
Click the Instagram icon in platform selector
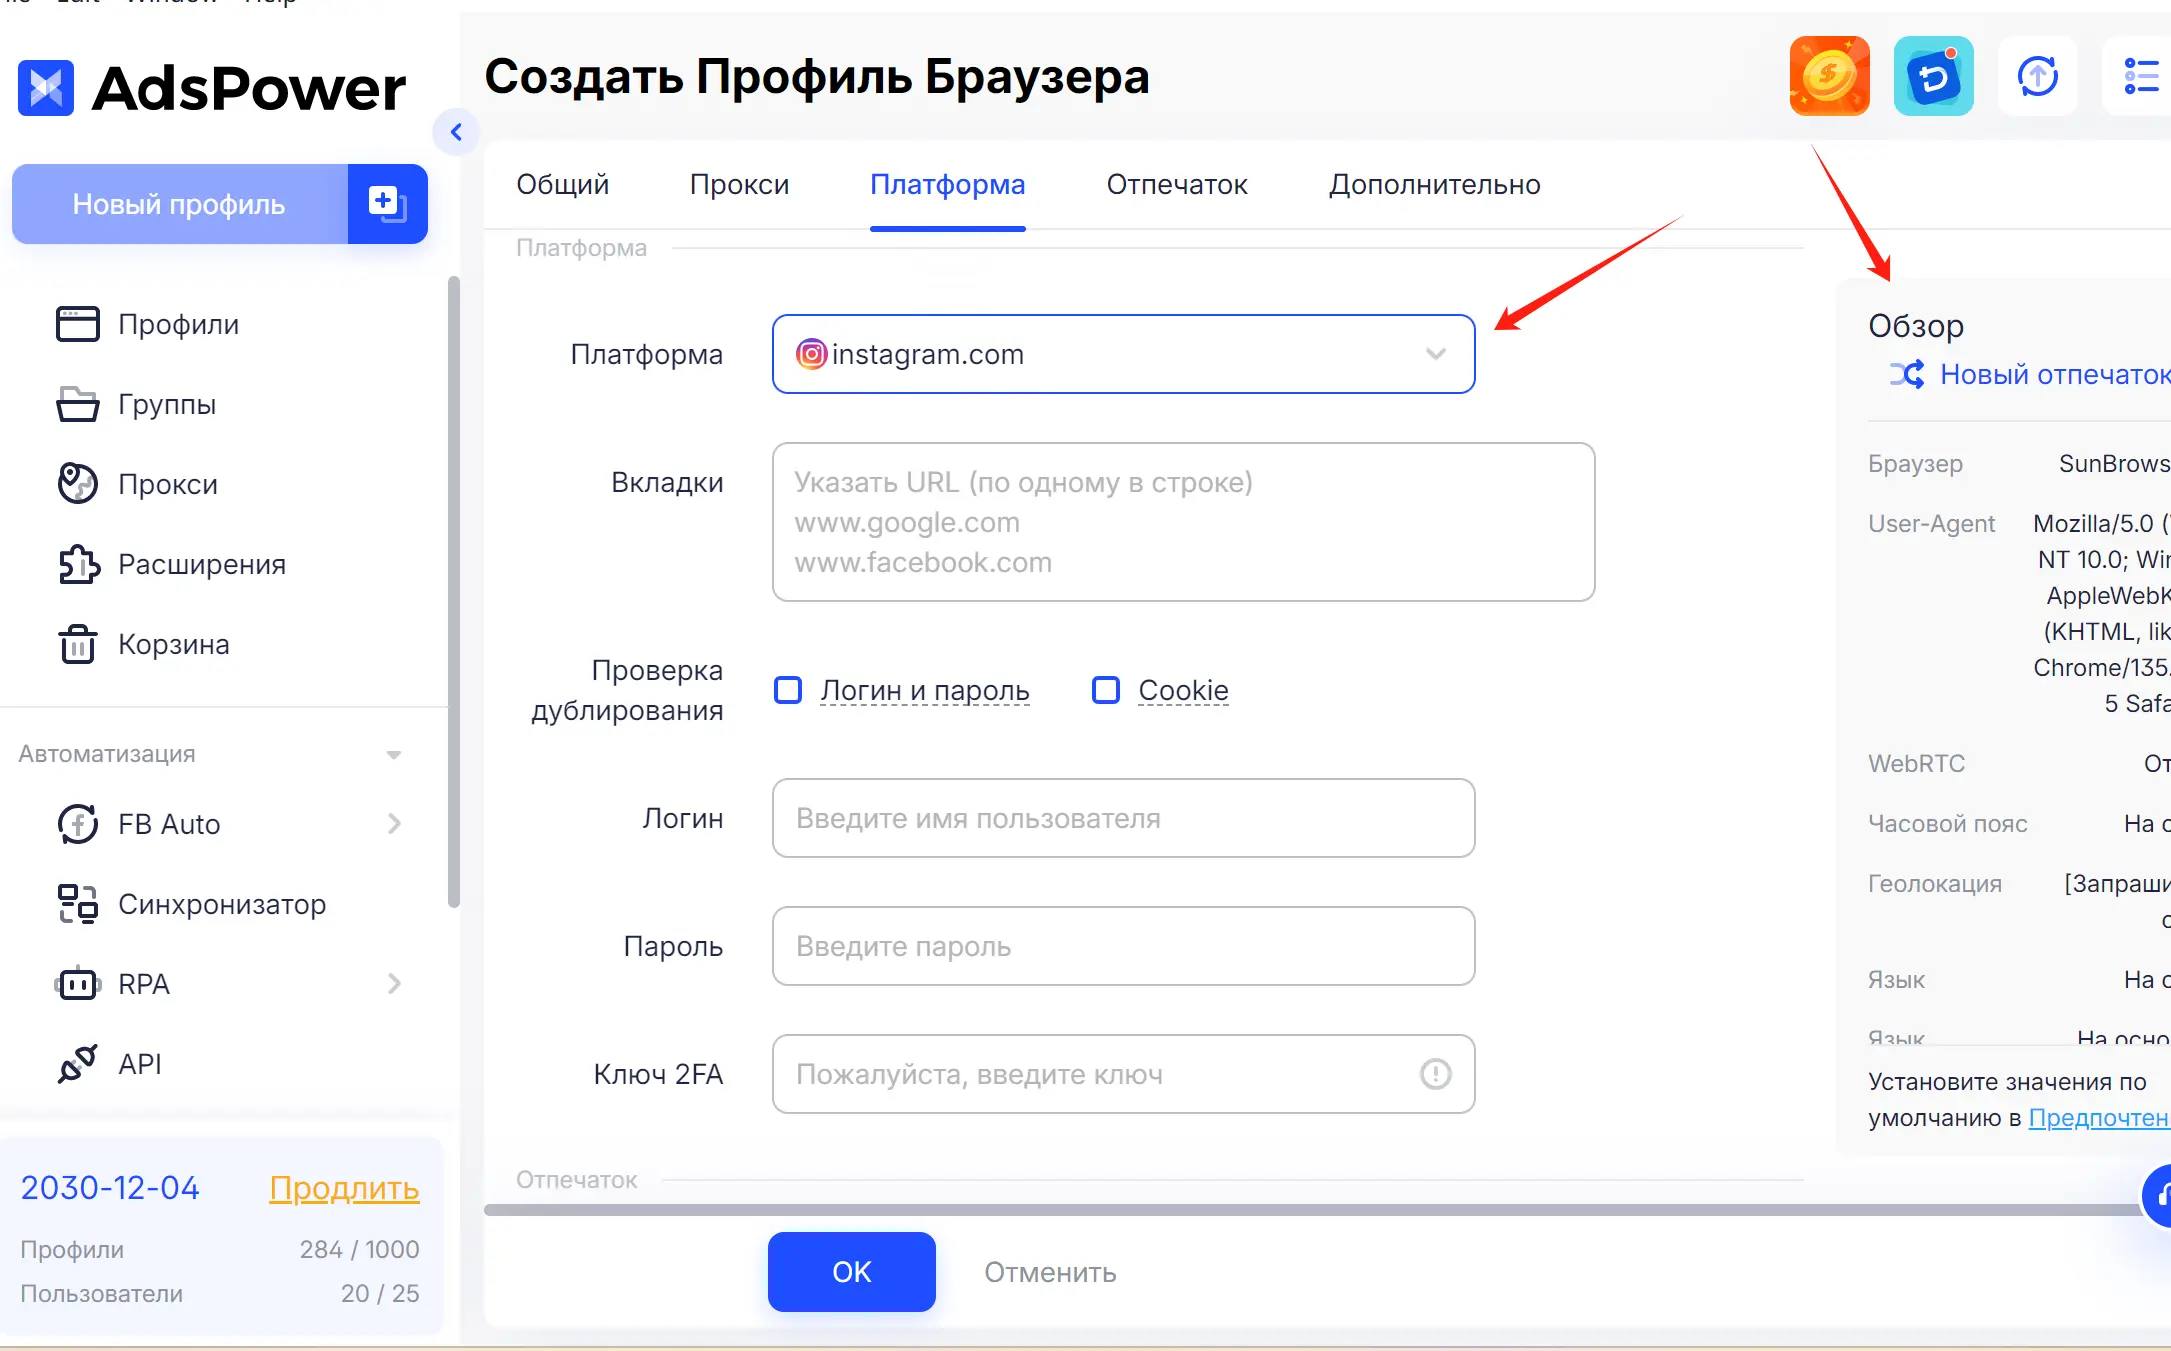811,354
